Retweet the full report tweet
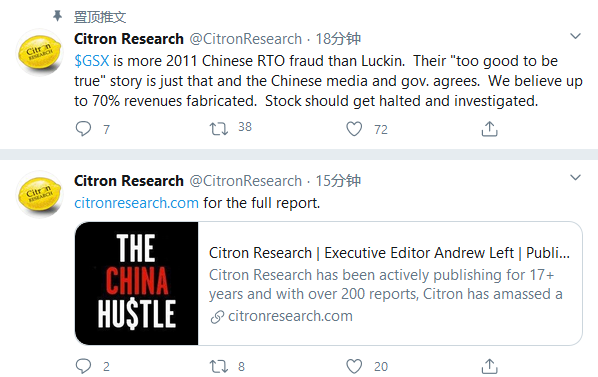Screen dimensions: 598x377 pyautogui.click(x=219, y=366)
